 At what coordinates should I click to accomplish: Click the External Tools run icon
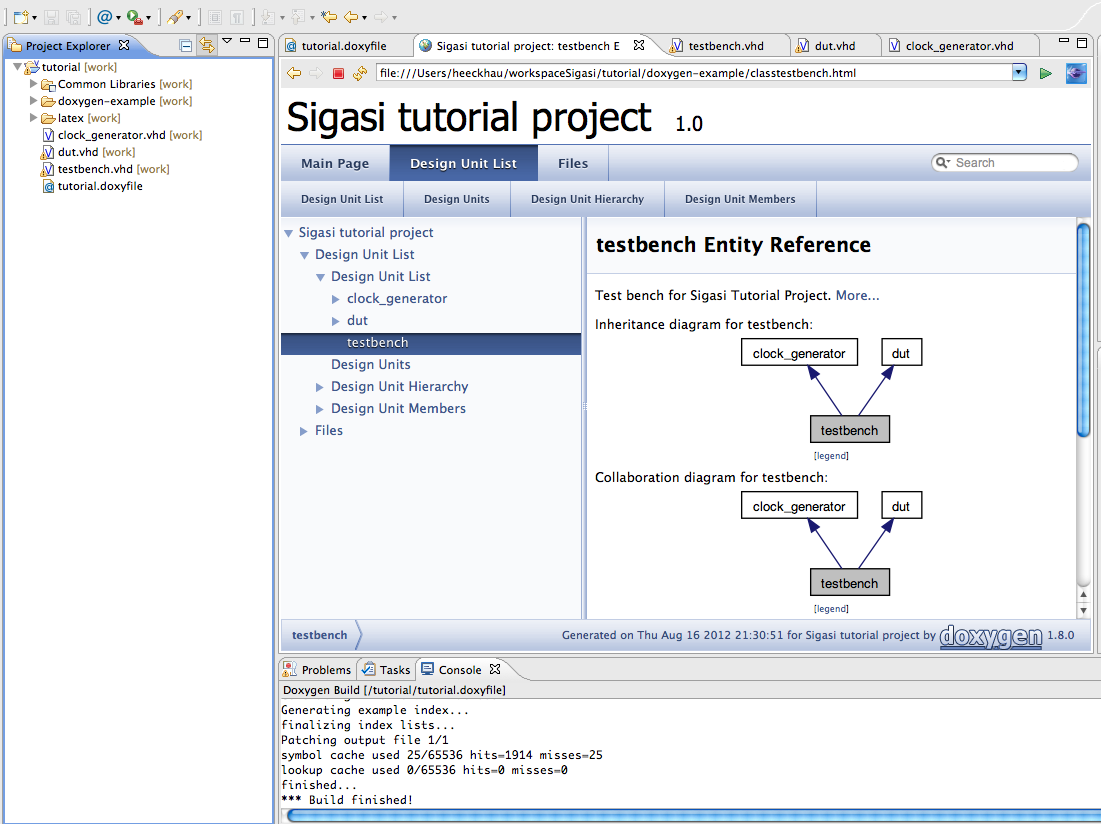pos(134,17)
